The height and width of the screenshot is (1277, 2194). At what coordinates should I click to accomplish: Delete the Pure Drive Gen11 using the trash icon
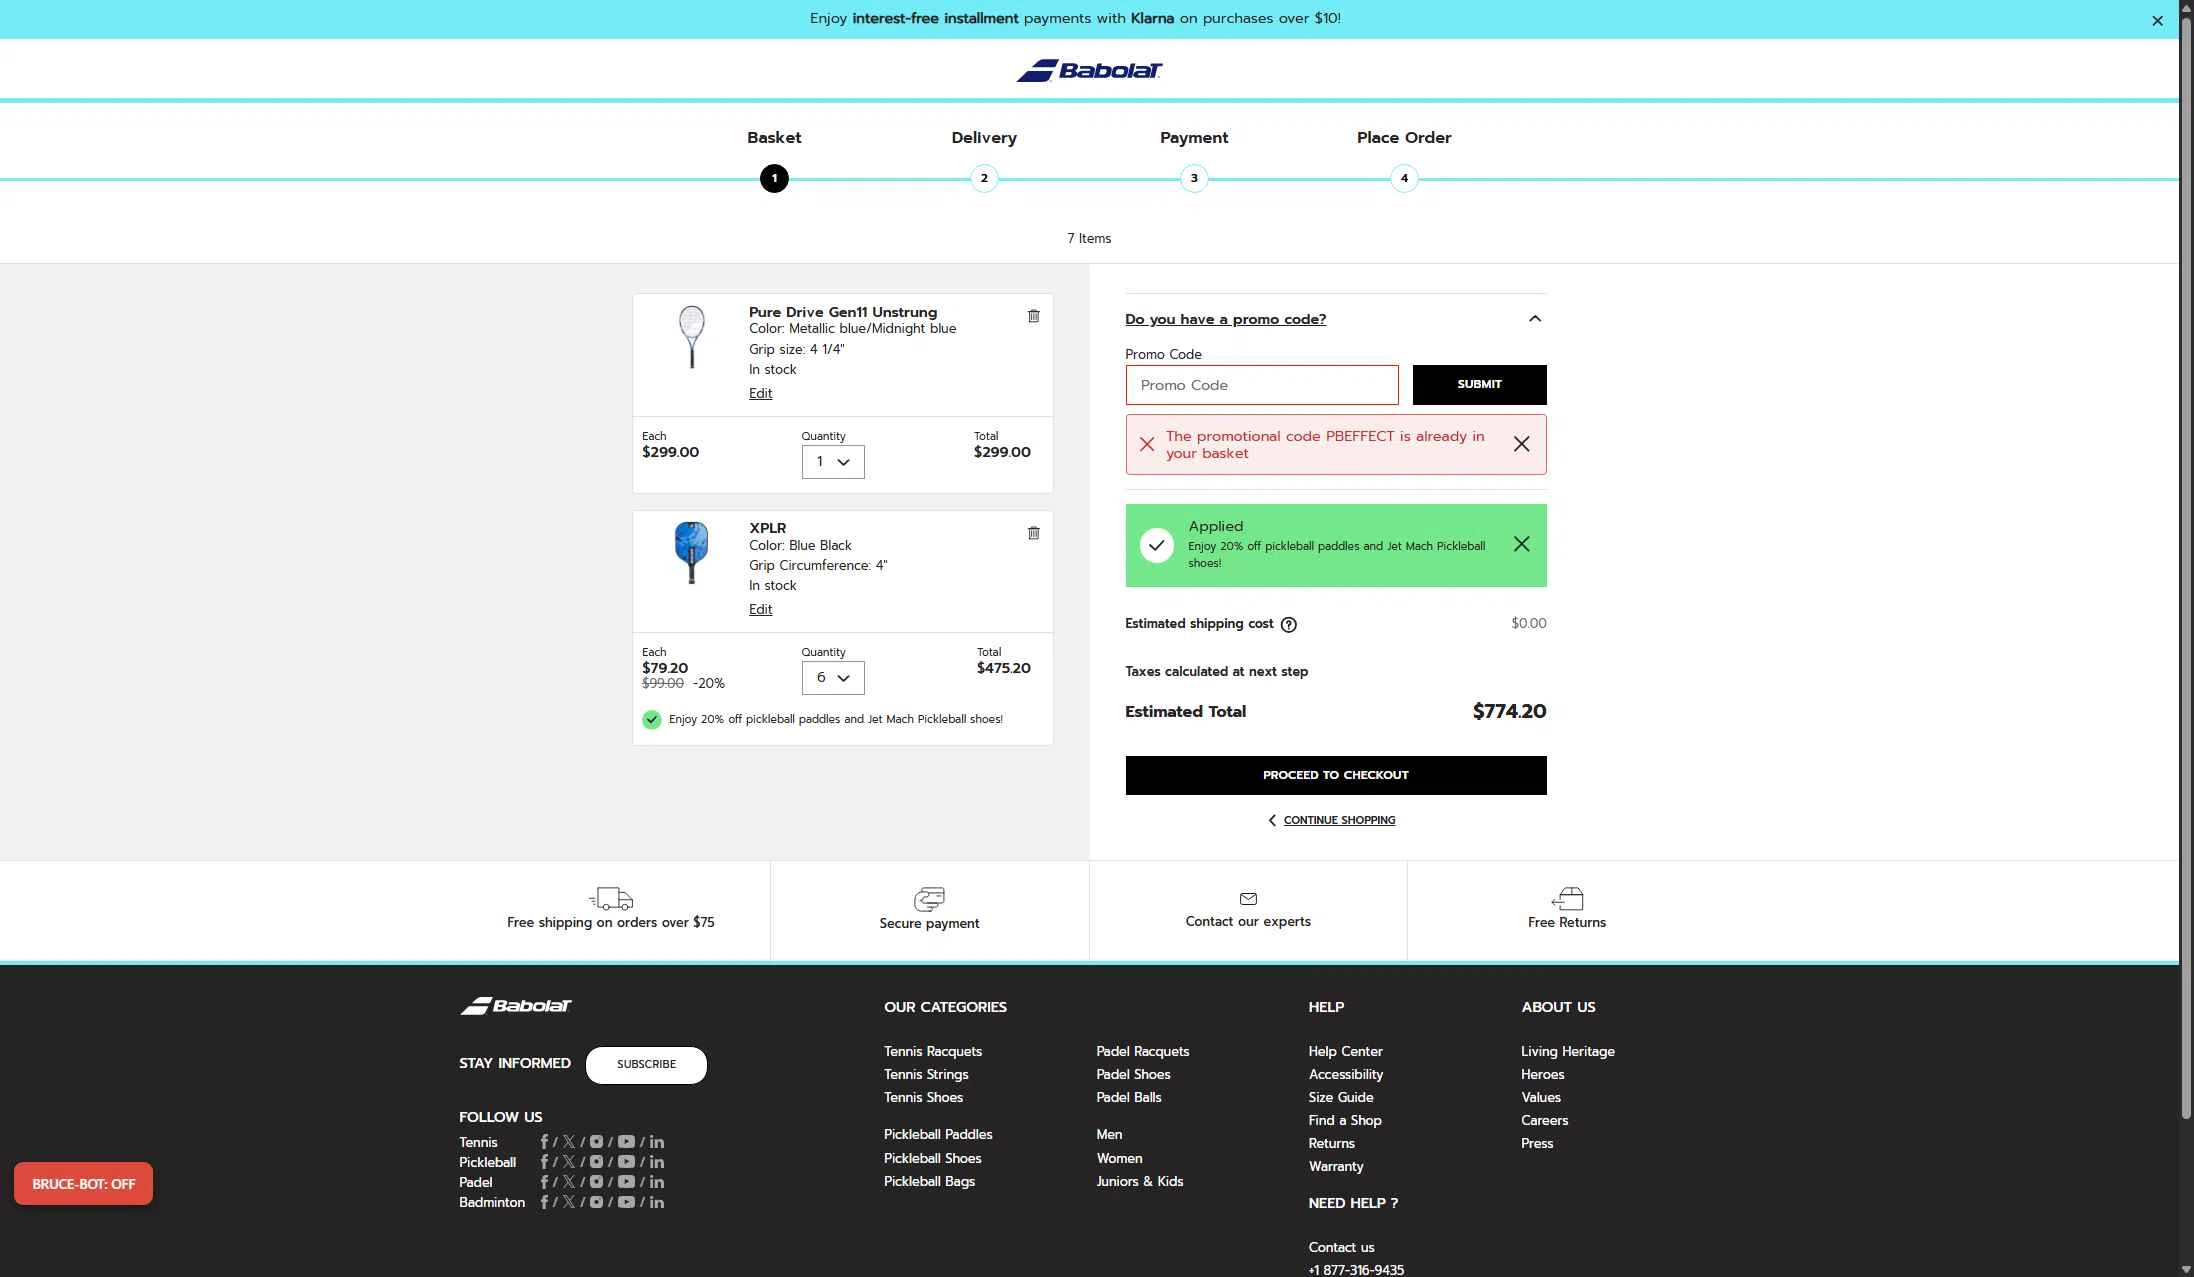tap(1034, 316)
